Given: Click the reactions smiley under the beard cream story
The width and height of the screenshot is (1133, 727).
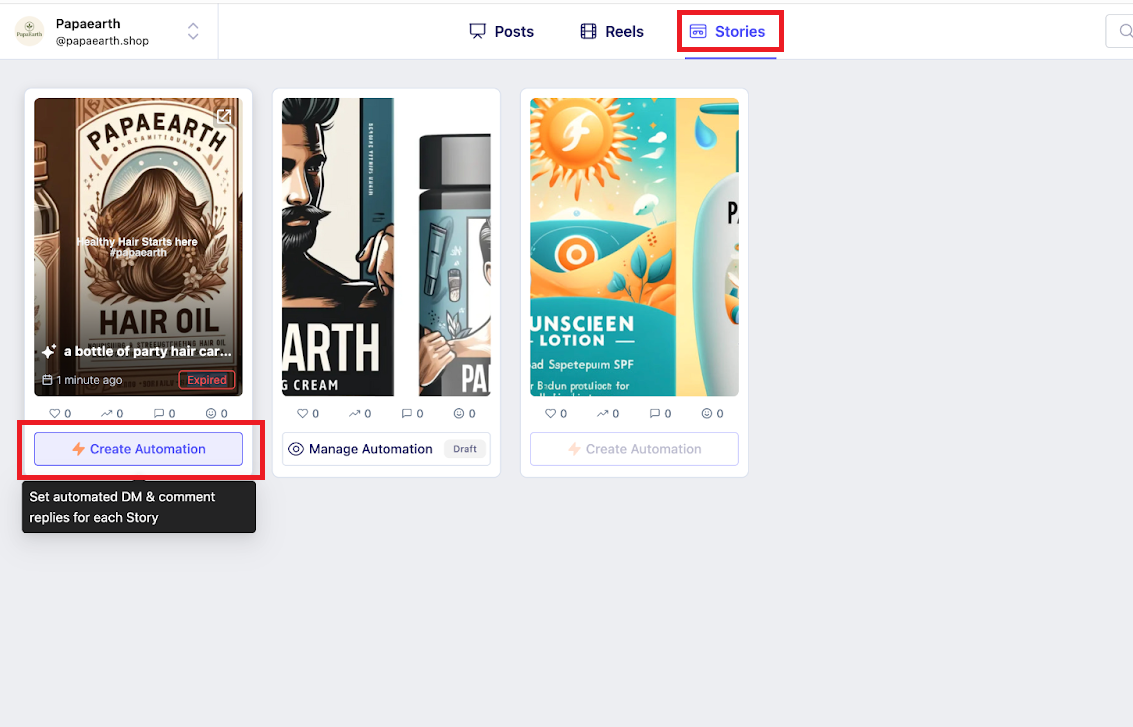Looking at the screenshot, I should (x=459, y=413).
